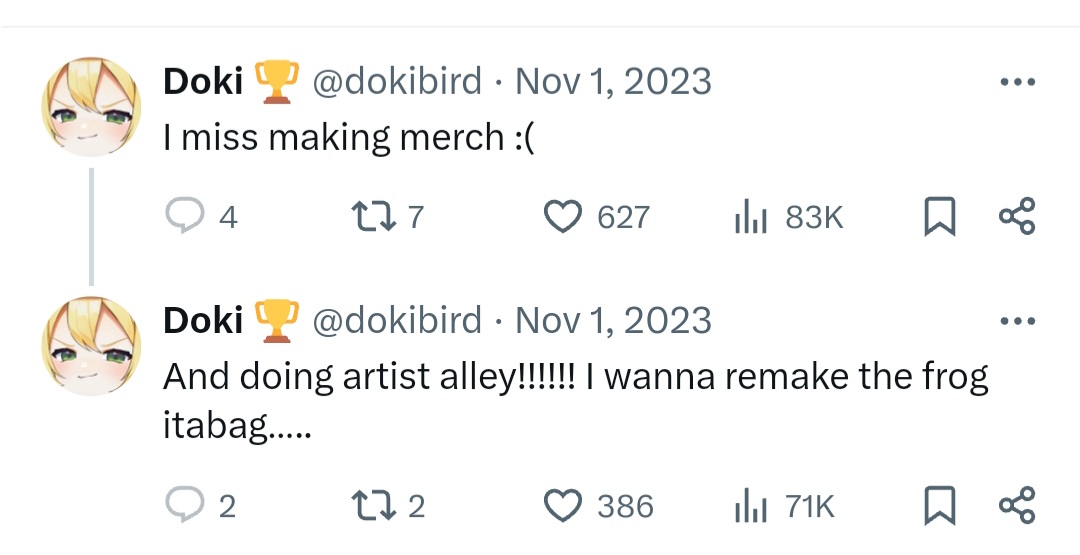1080x555 pixels.
Task: Share the "I miss making merch" tweet
Action: [x=1018, y=216]
